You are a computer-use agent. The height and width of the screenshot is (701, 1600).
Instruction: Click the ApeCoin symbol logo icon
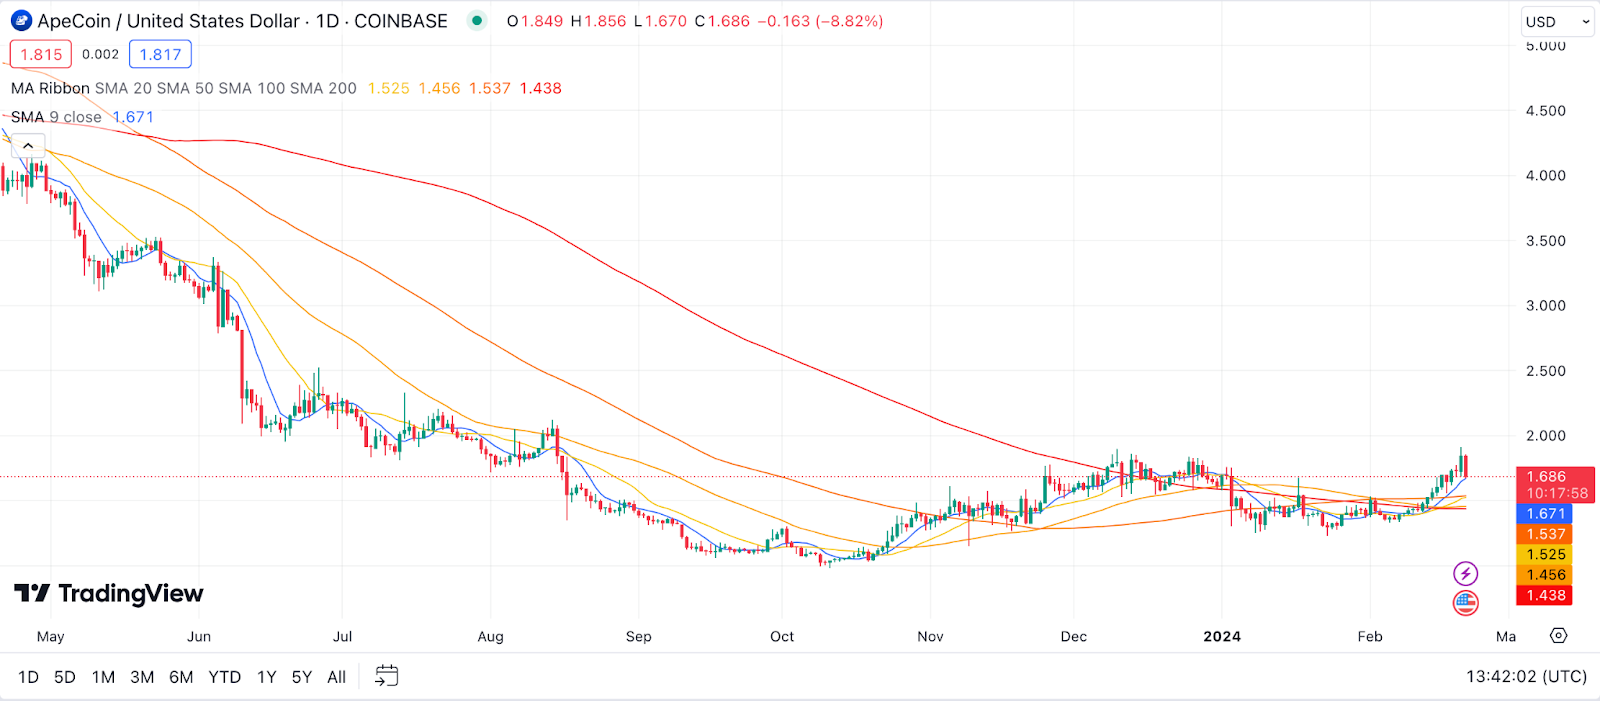pos(21,21)
